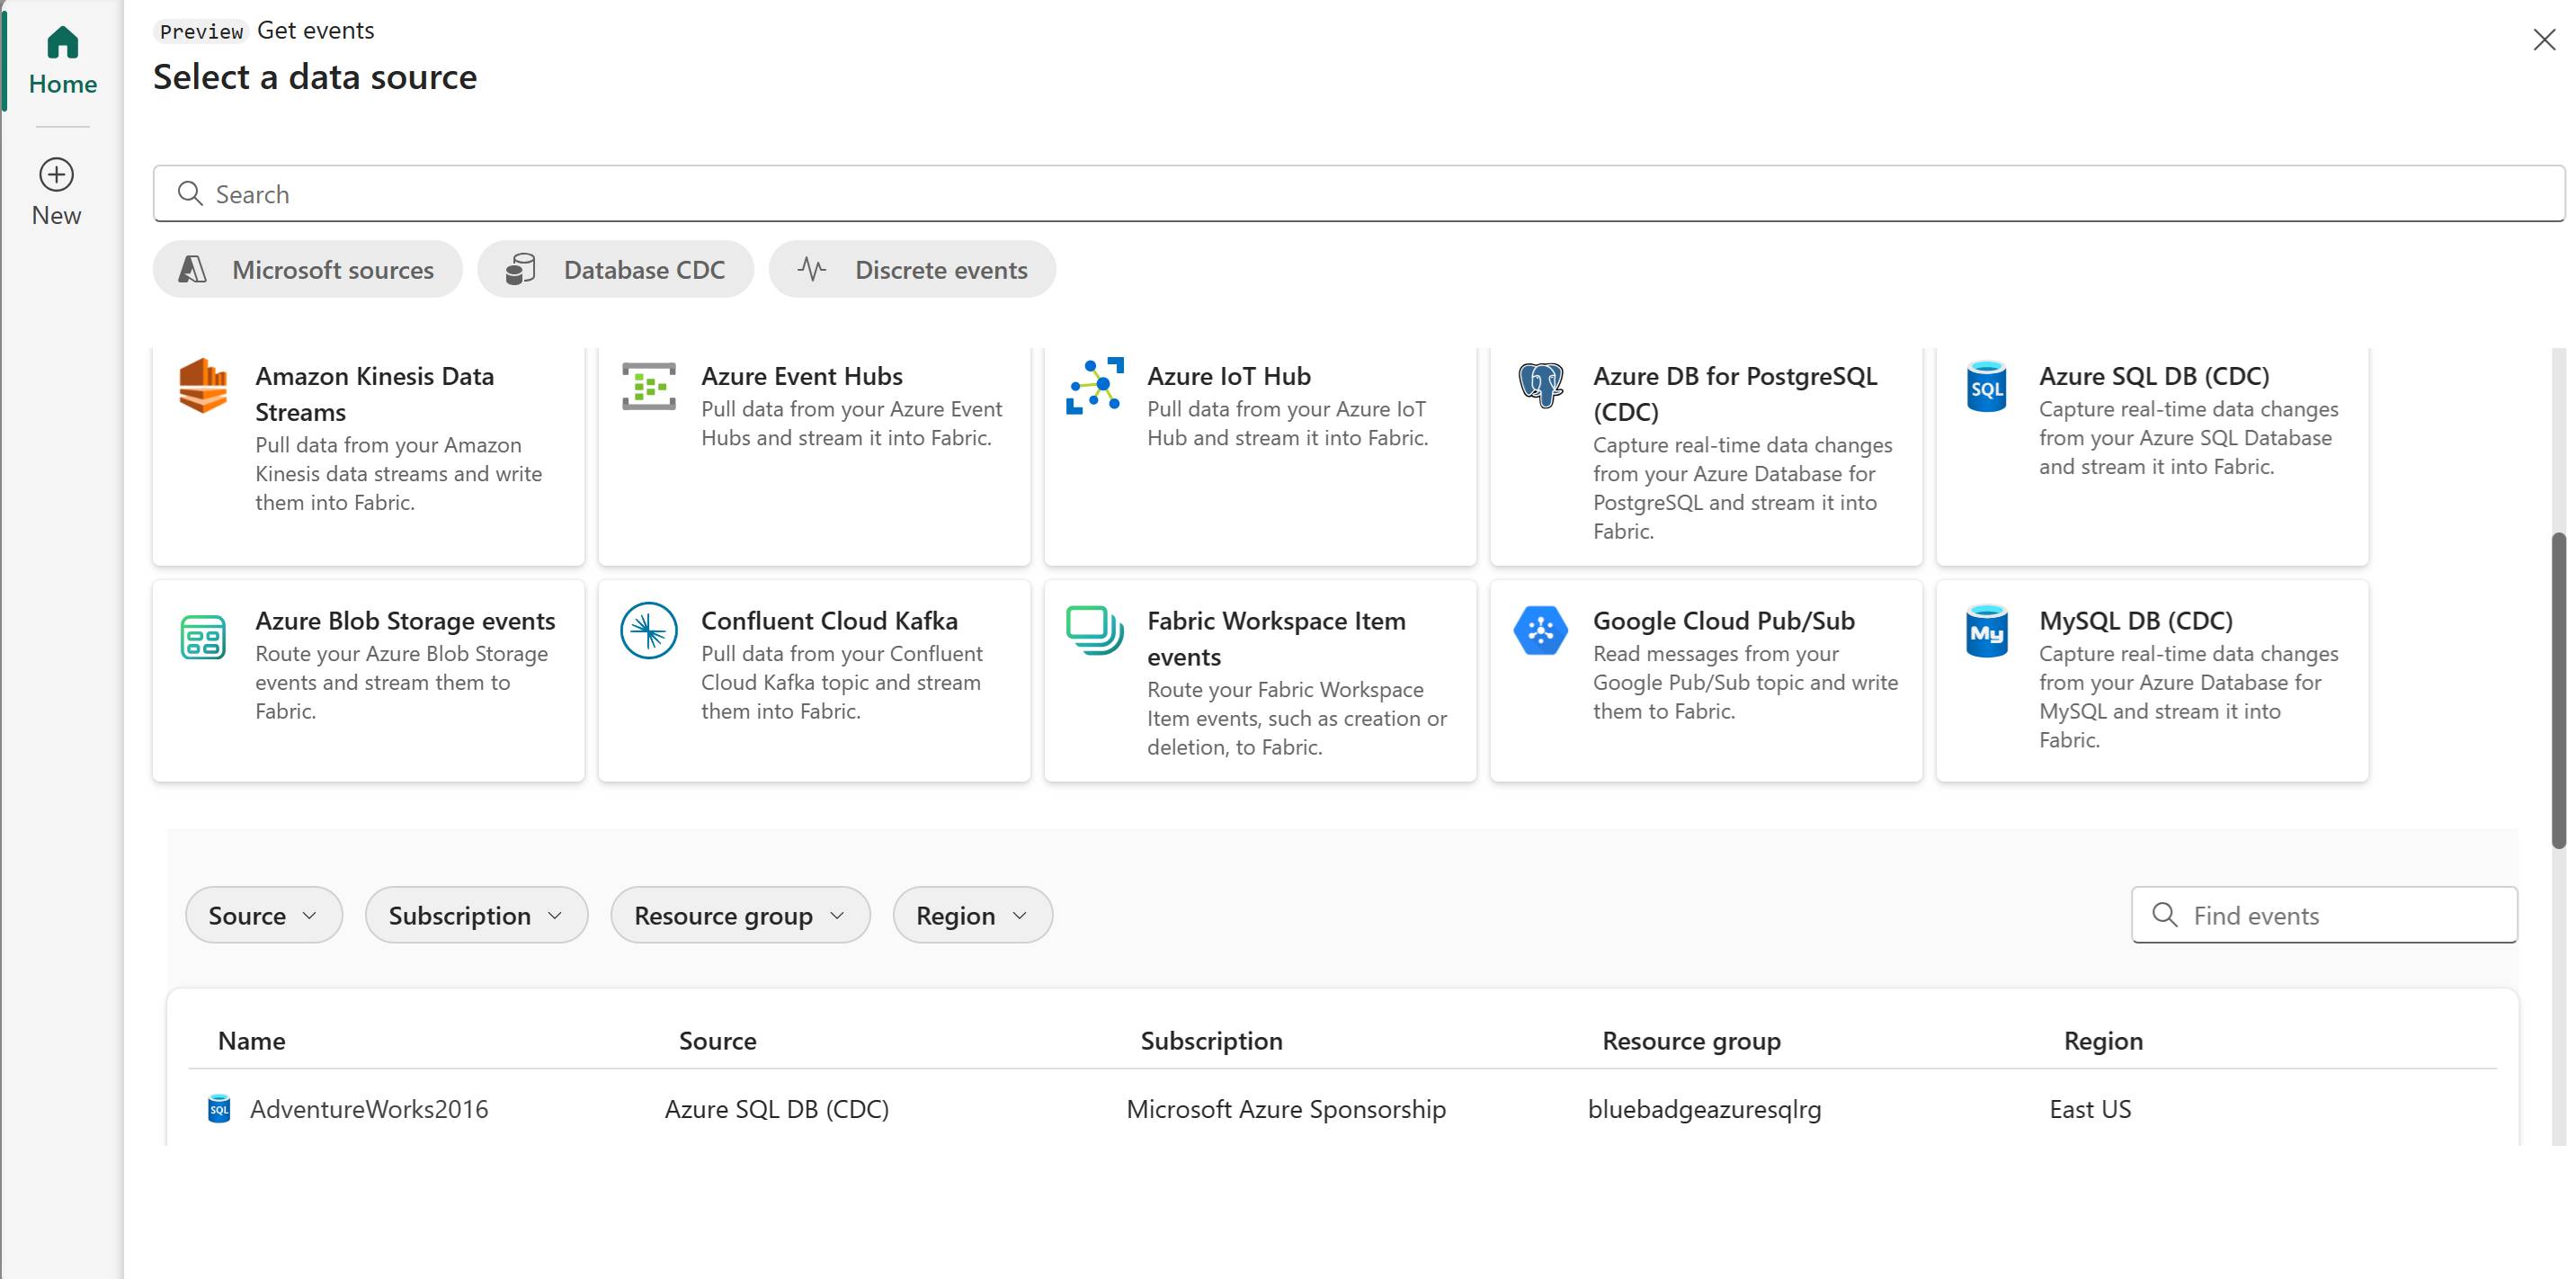This screenshot has height=1279, width=2576.
Task: Choose the MySQL DB (CDC) title
Action: 2136,621
